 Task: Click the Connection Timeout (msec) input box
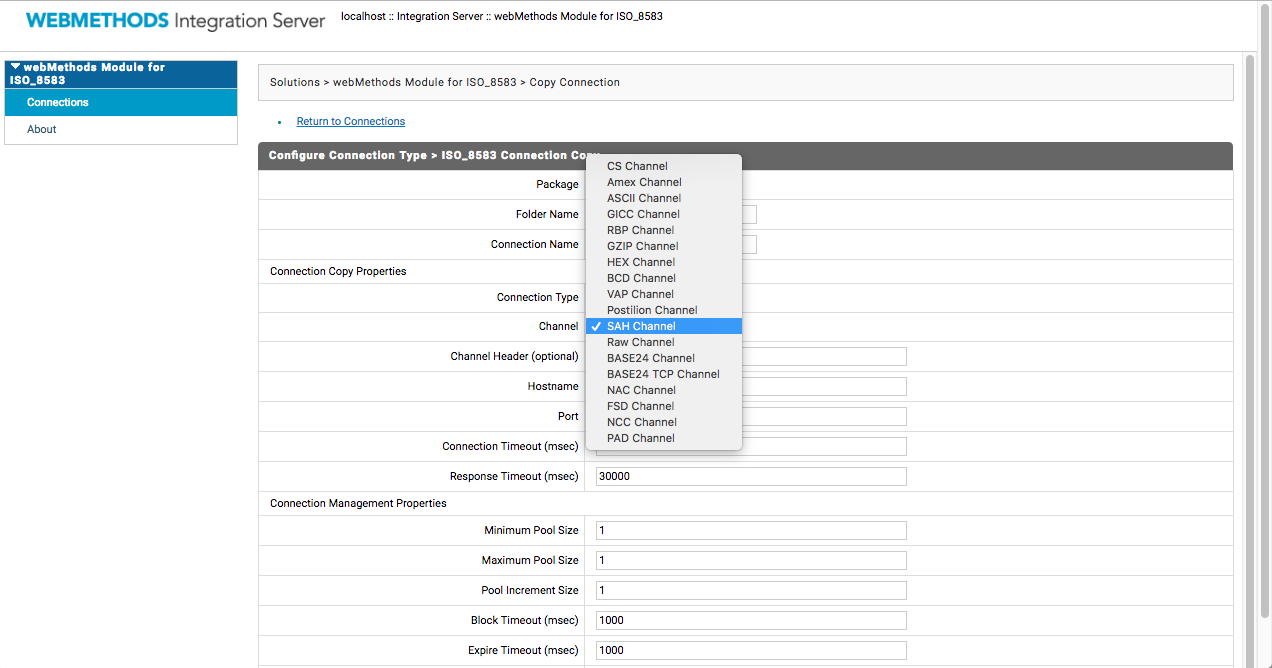pos(824,446)
